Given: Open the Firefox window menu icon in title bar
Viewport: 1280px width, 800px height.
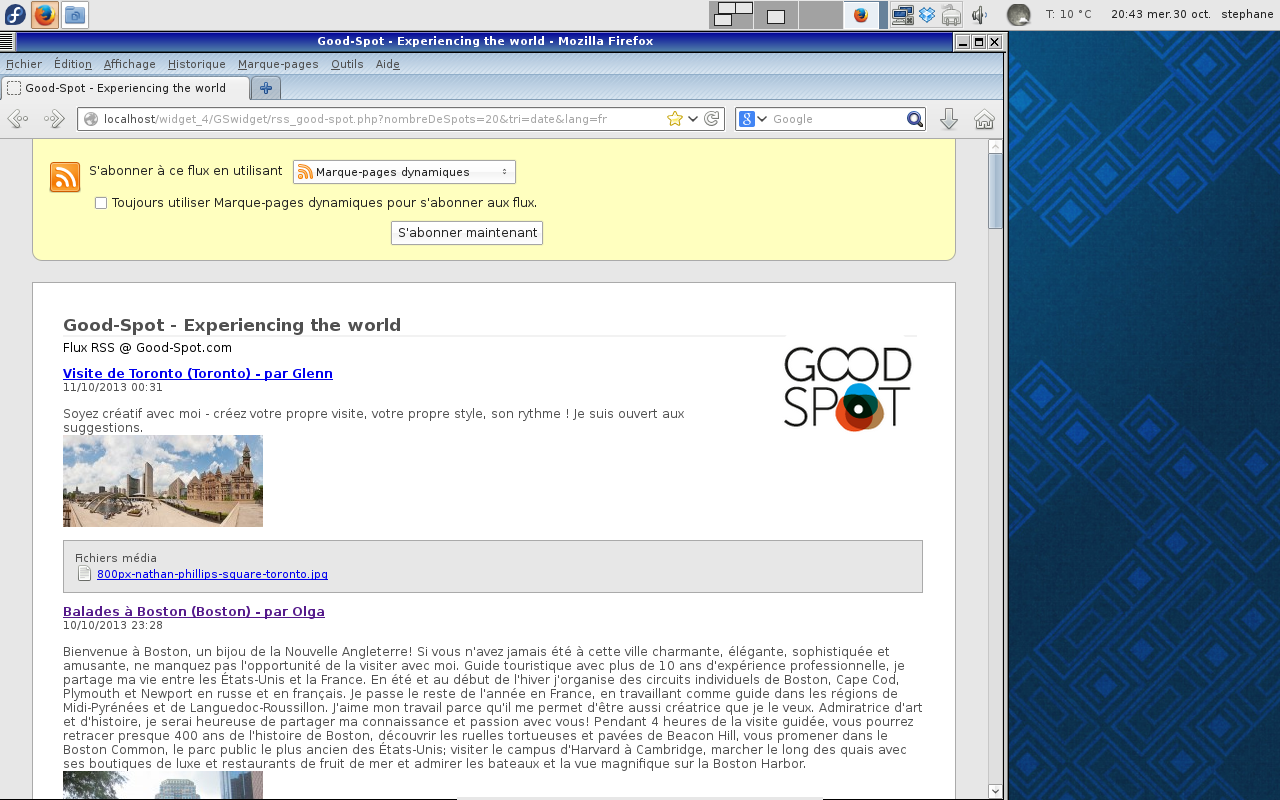Looking at the screenshot, I should point(7,42).
